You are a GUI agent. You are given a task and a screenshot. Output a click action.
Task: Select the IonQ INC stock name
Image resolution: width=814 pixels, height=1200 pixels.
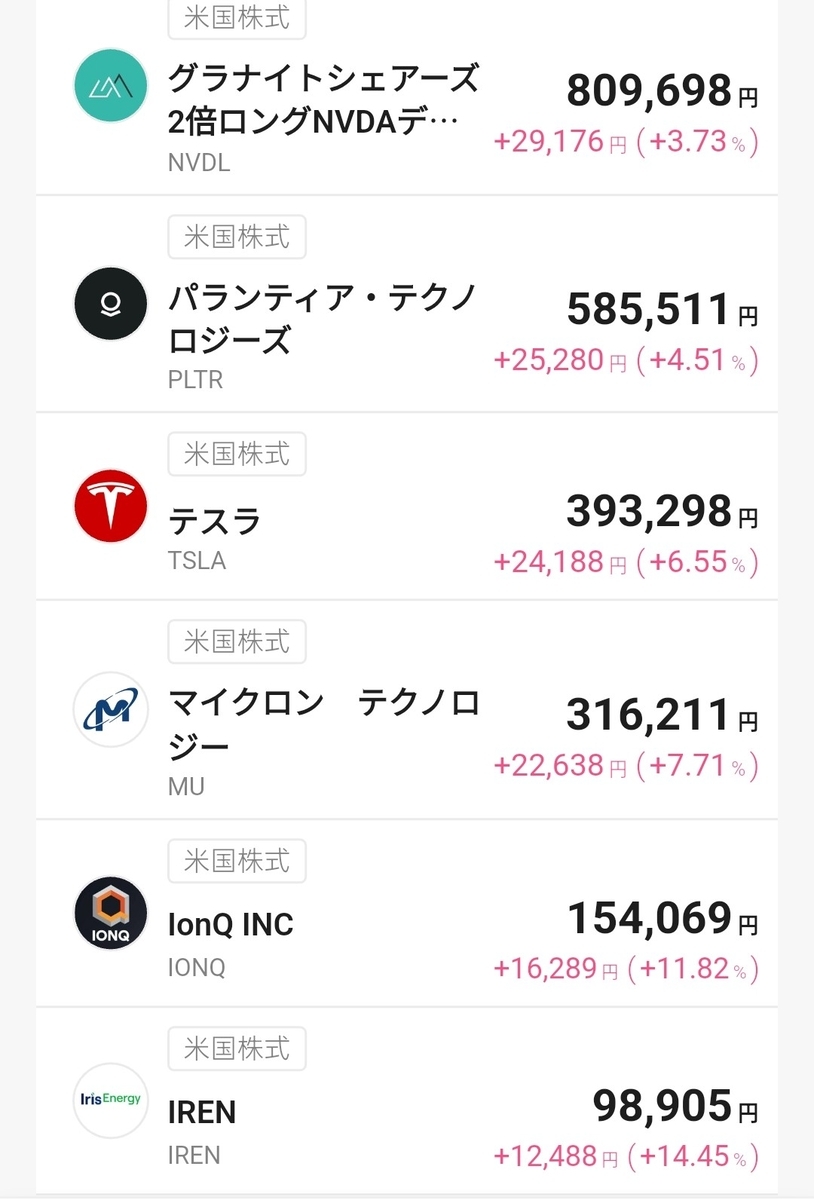coord(231,925)
